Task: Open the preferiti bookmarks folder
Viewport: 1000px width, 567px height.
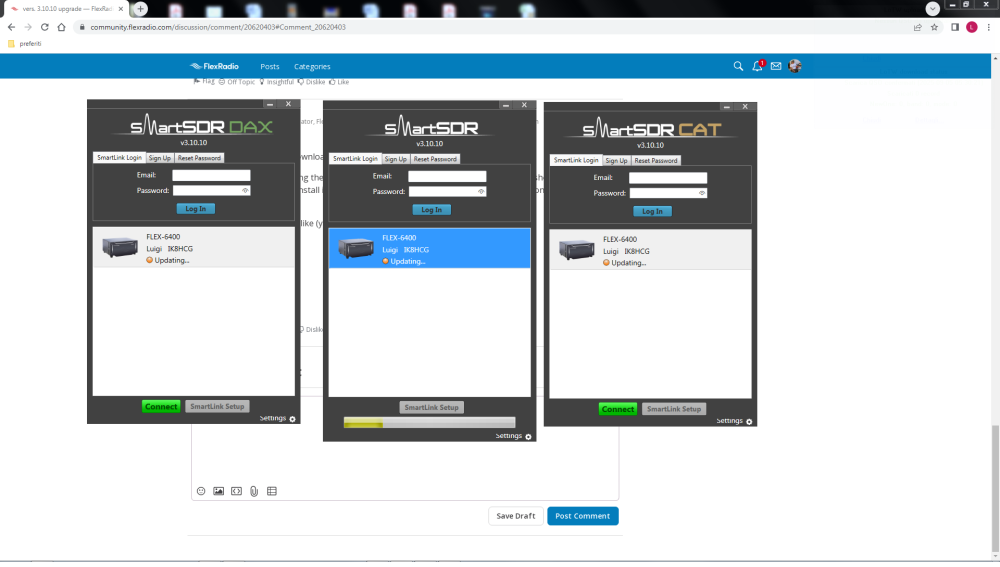Action: click(25, 43)
